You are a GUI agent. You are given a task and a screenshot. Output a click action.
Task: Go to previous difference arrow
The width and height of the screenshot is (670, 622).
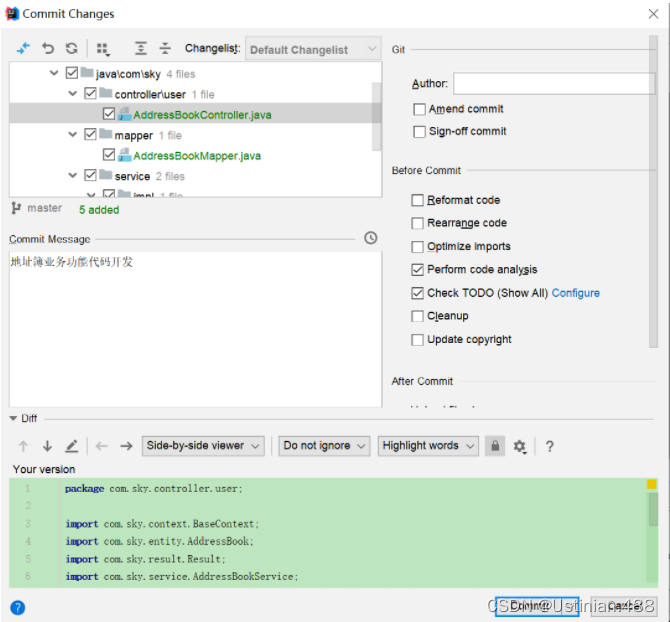pos(23,446)
